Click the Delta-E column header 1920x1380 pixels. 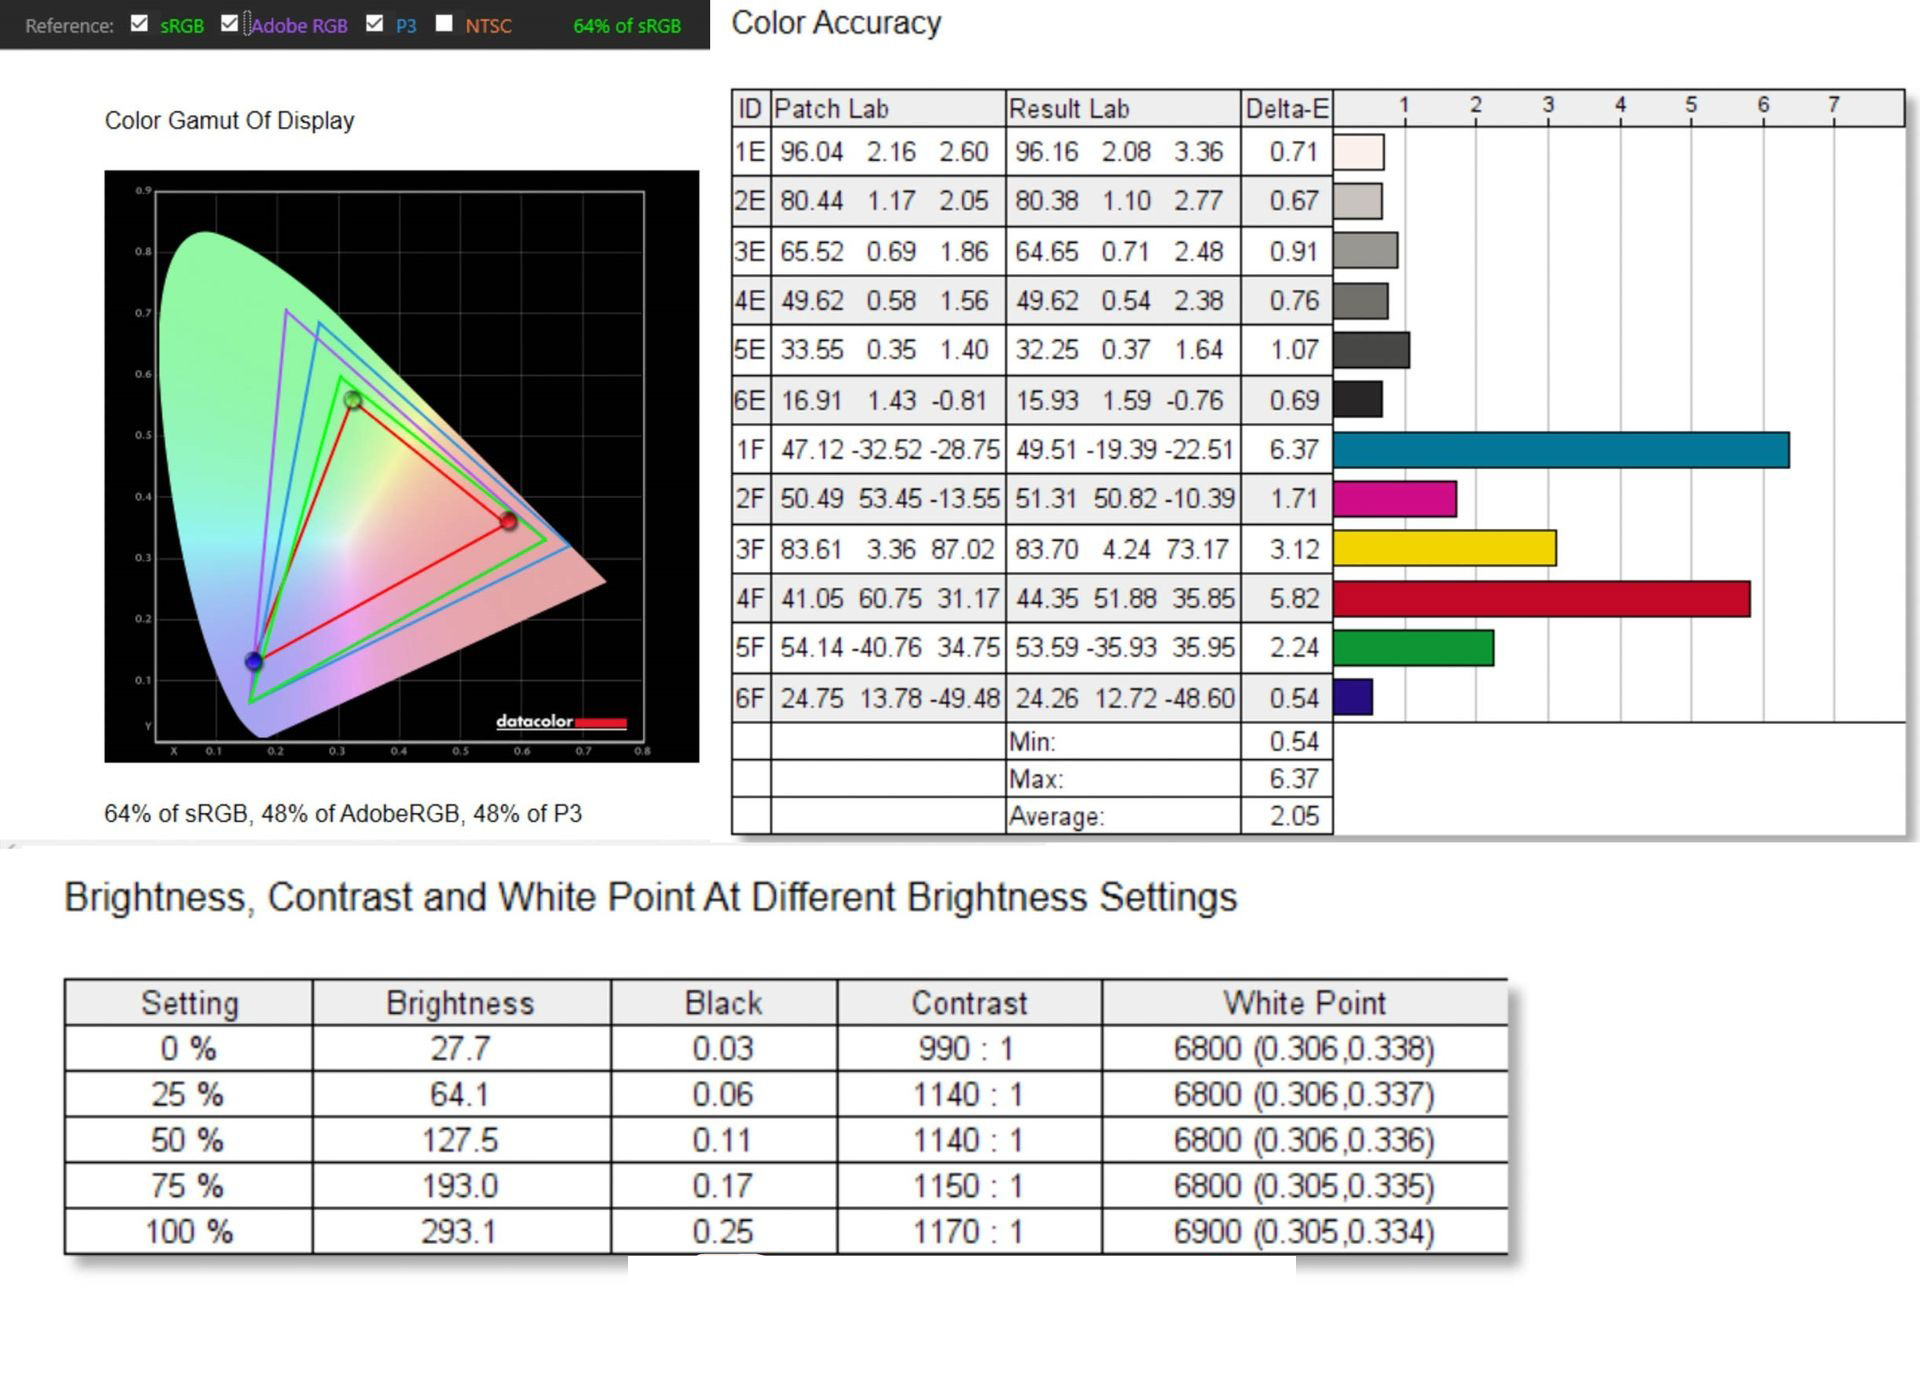coord(1286,109)
